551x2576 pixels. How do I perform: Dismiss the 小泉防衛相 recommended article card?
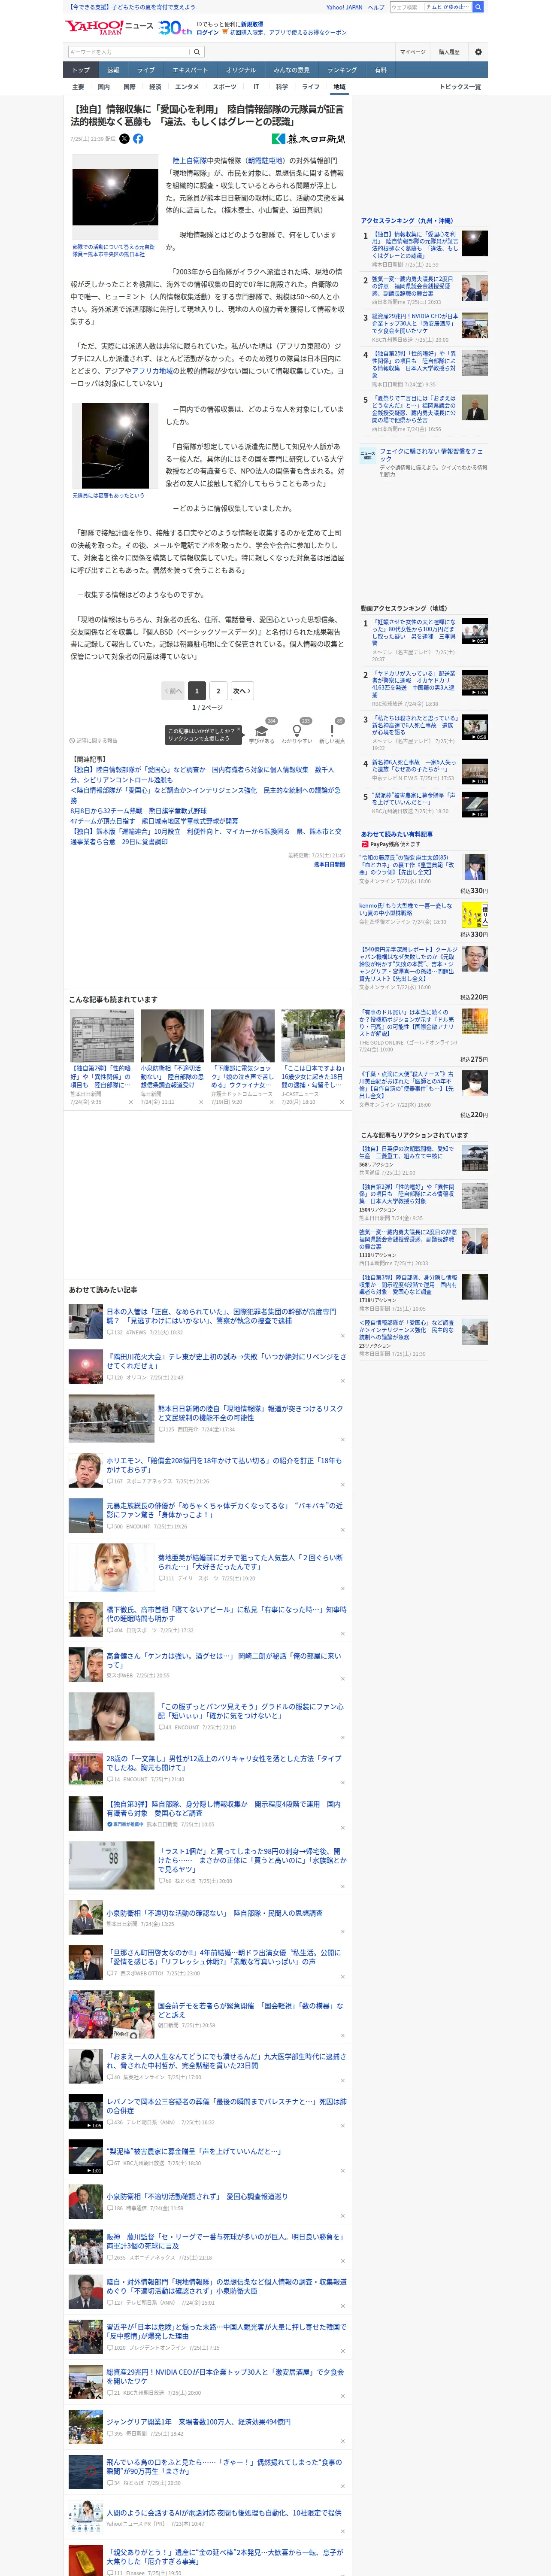(x=201, y=1102)
